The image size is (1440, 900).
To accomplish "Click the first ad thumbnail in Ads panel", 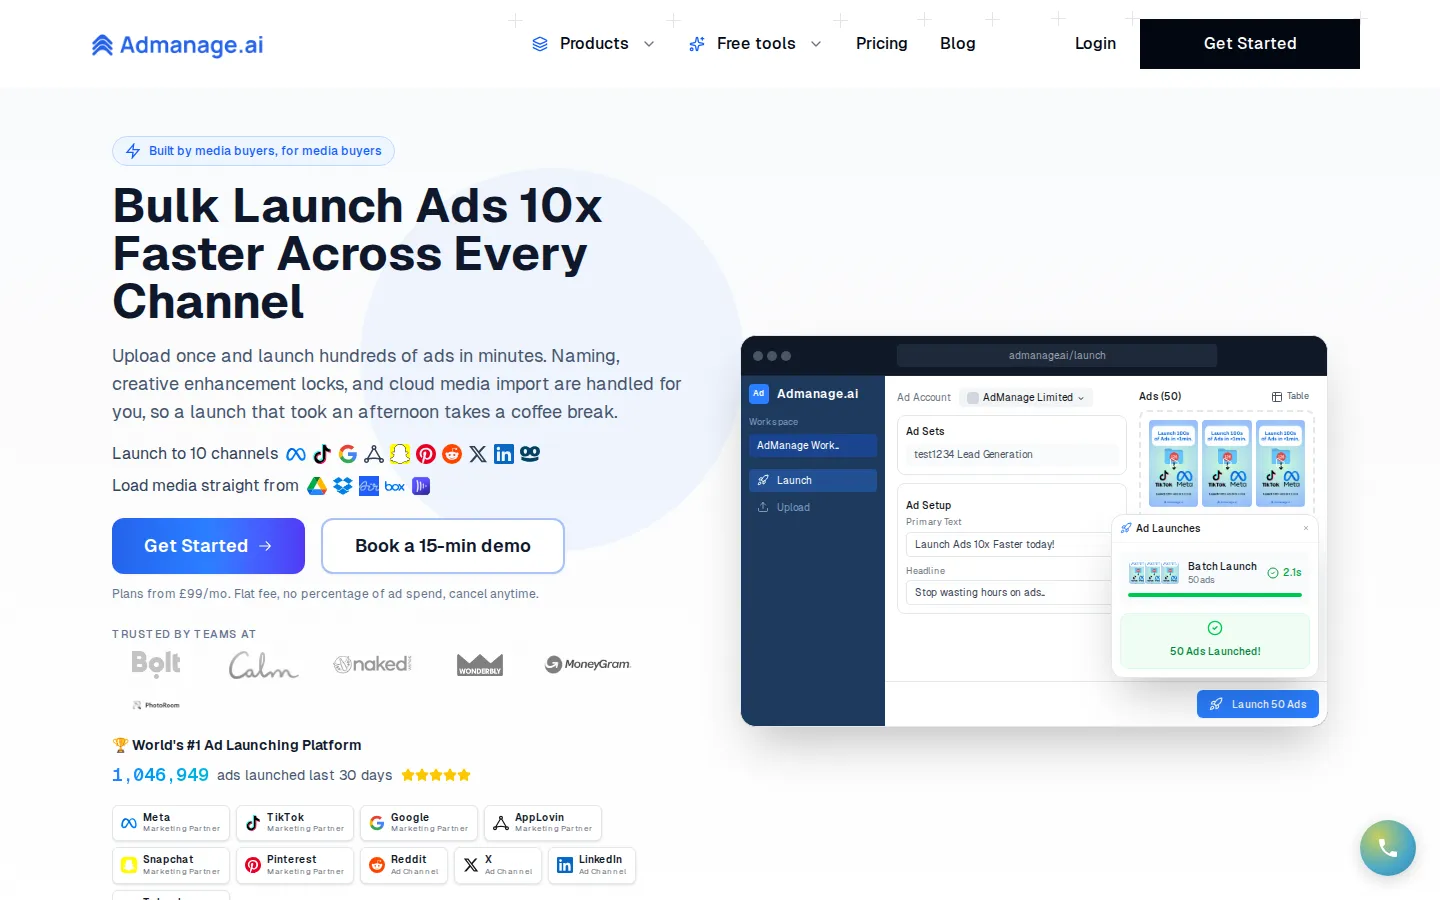I will coord(1173,463).
